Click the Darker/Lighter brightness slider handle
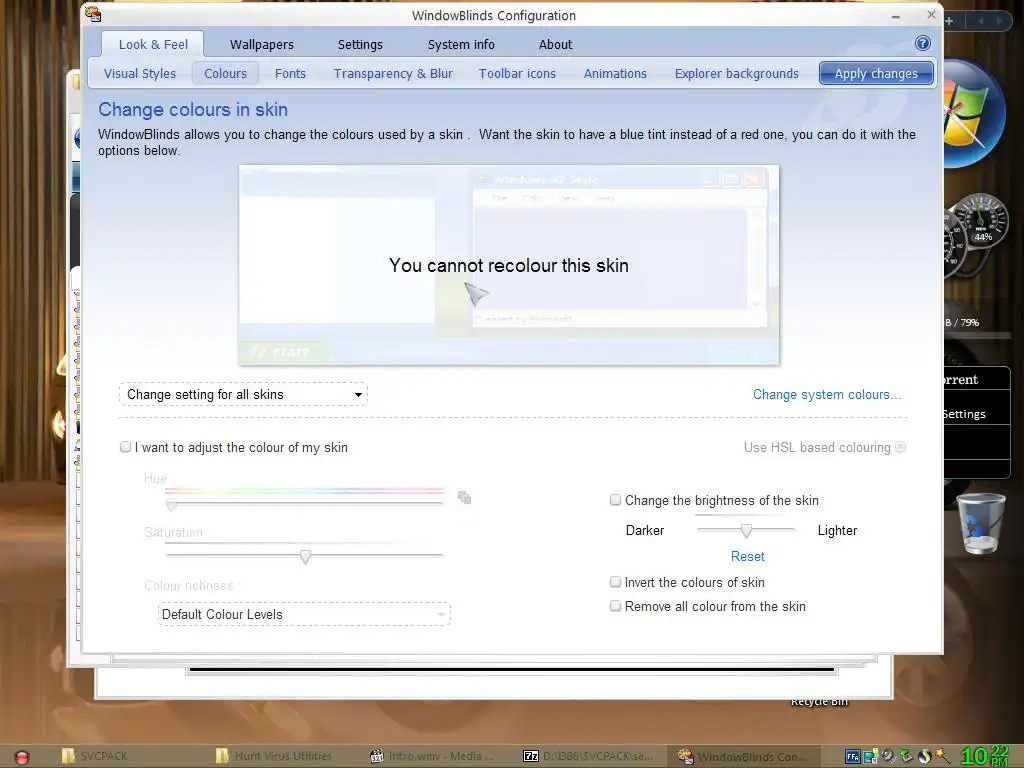1024x768 pixels. click(746, 530)
